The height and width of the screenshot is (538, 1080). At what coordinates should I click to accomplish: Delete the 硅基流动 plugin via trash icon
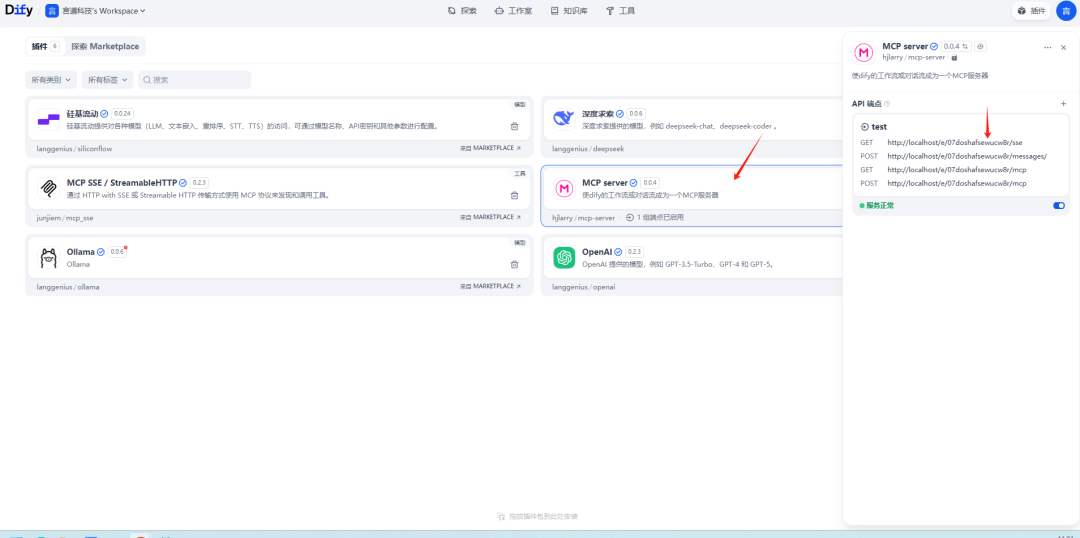(x=514, y=126)
